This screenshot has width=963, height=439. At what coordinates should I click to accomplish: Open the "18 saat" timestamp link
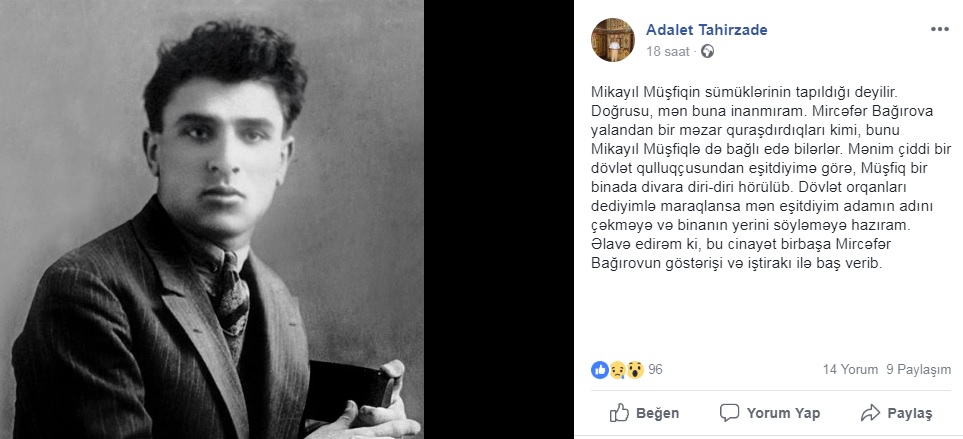(x=668, y=52)
